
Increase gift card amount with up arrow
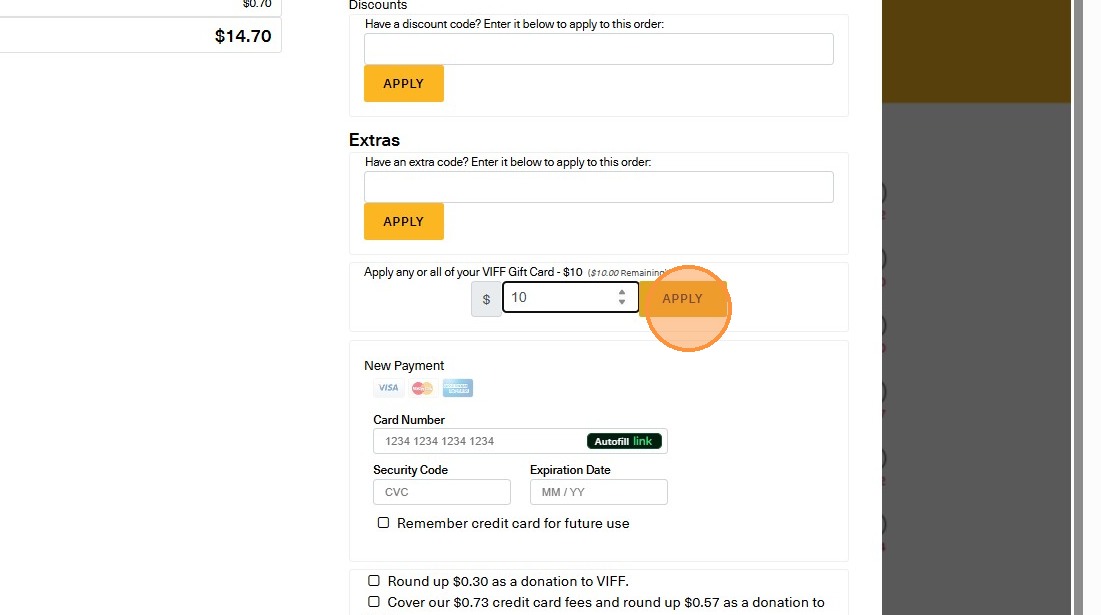[x=622, y=292]
